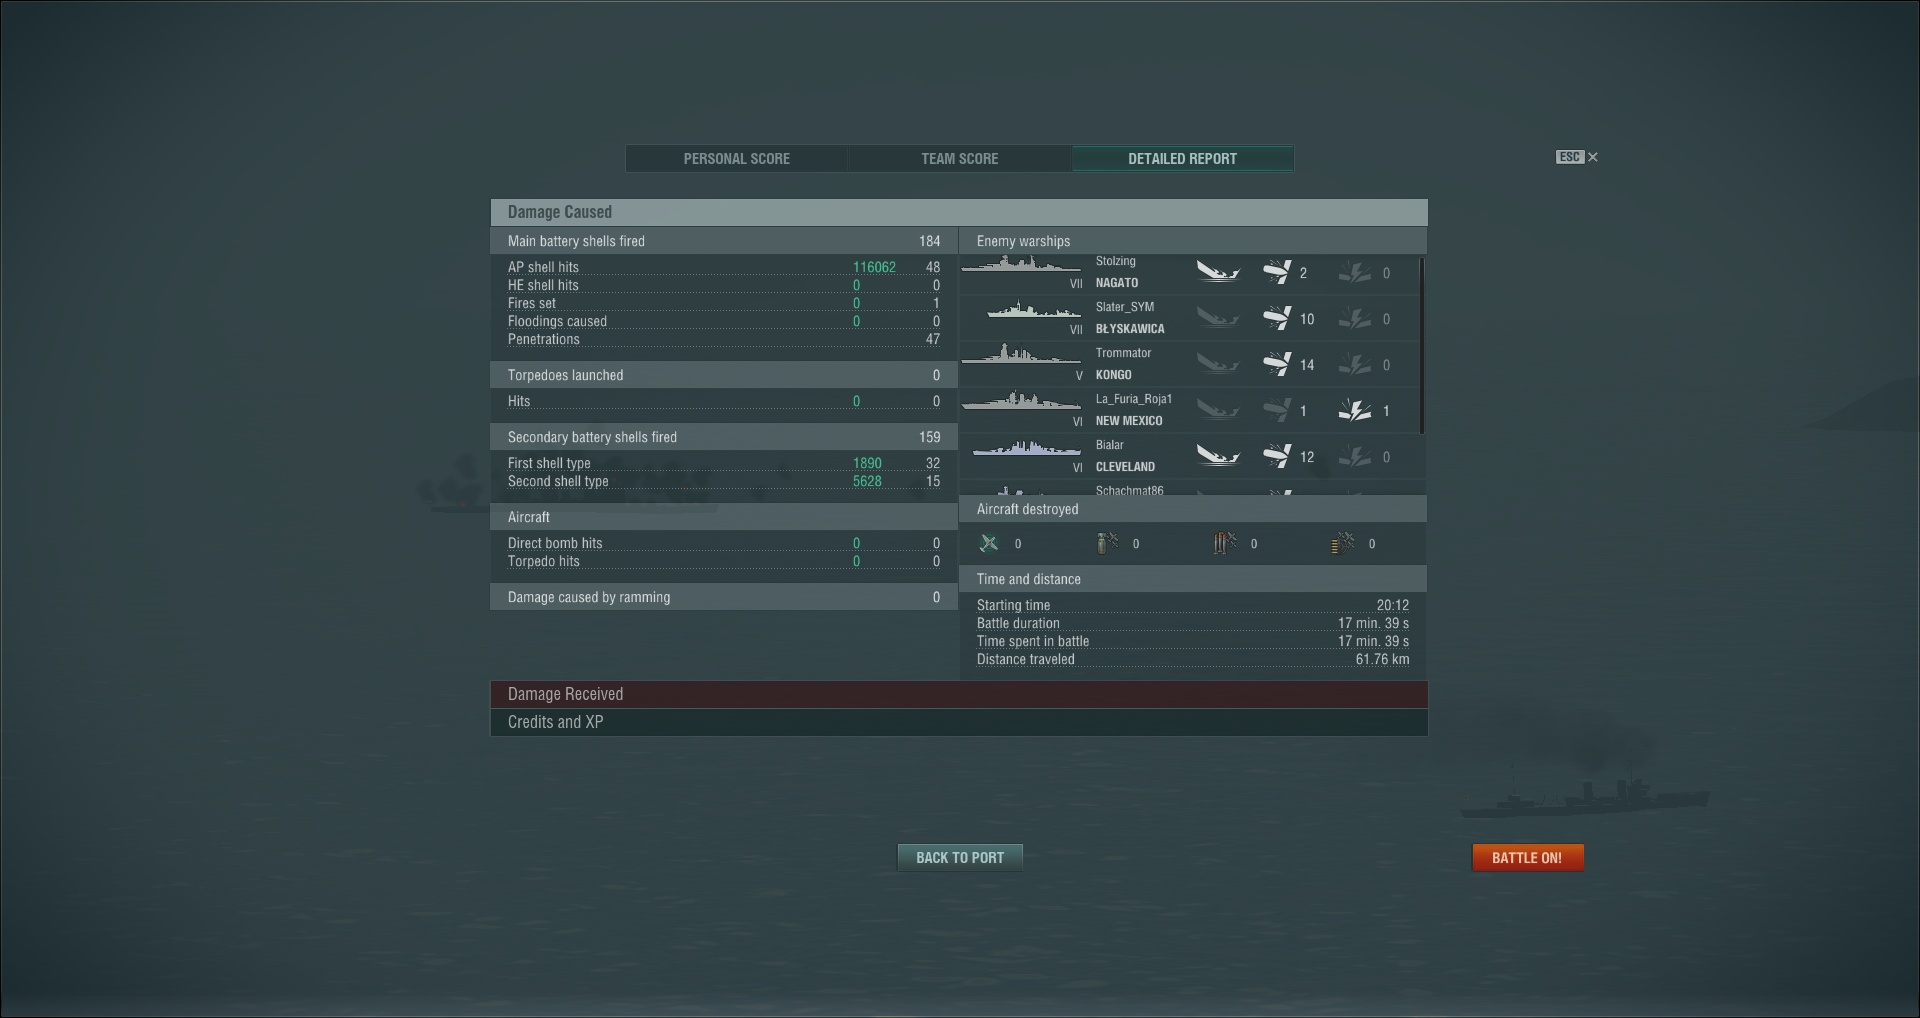Viewport: 1920px width, 1018px height.
Task: Click the secondary hits icon for Nagato
Action: [x=1355, y=272]
